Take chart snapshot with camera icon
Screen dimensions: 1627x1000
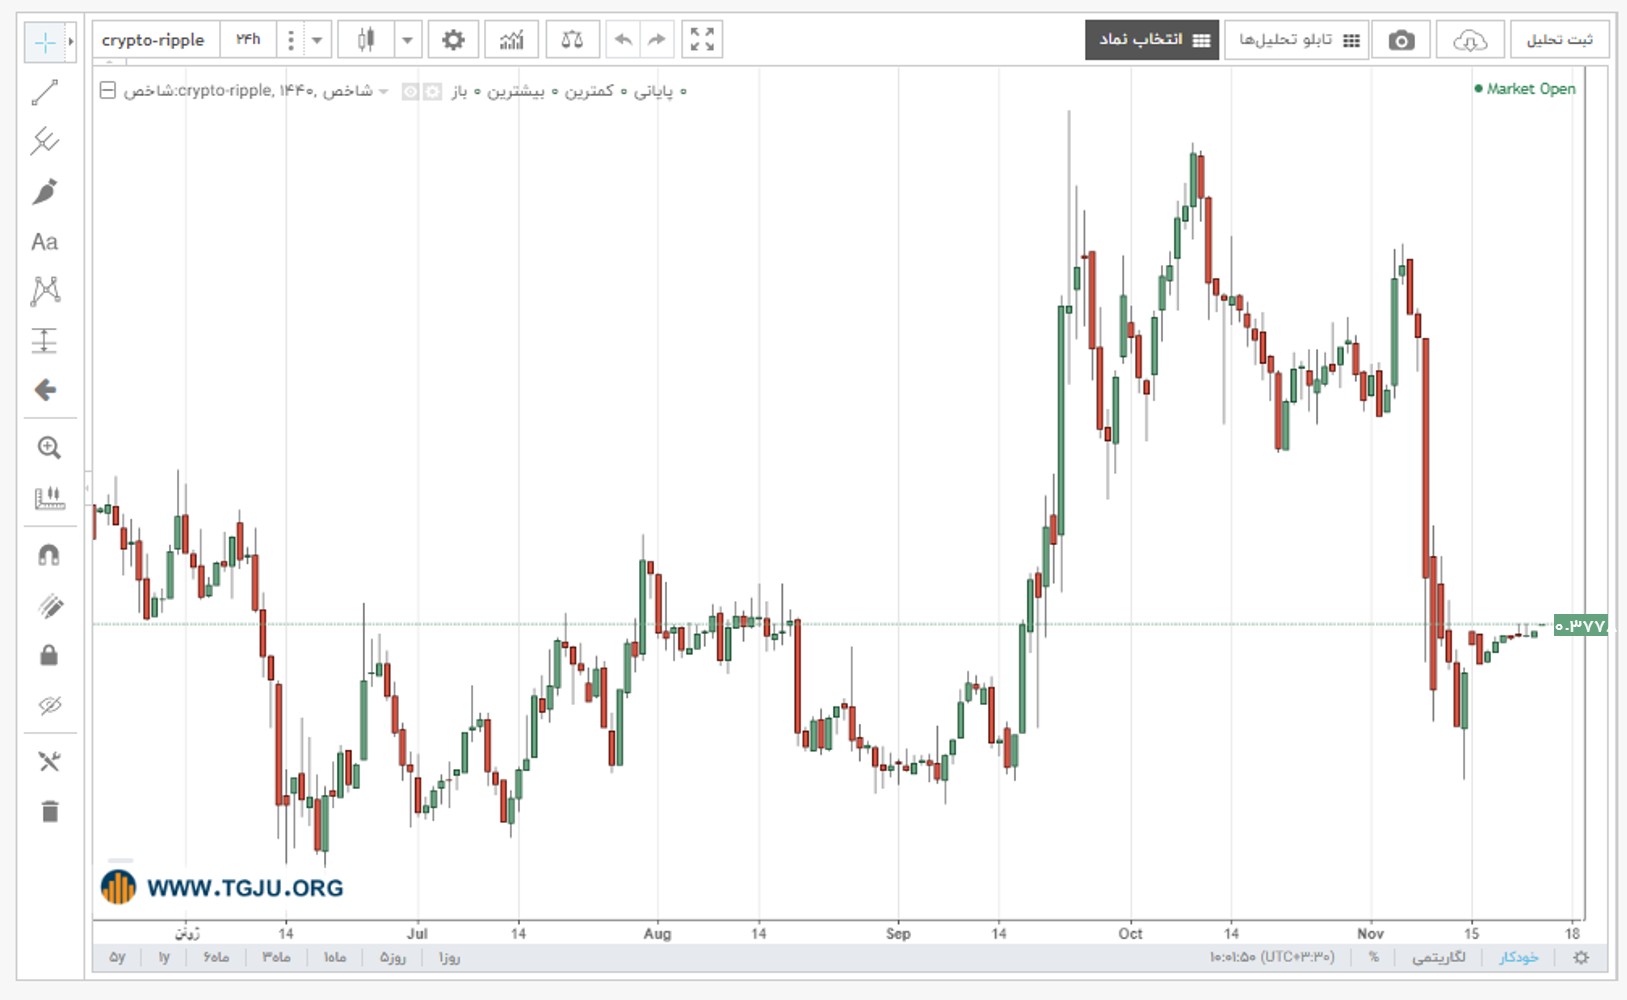point(1401,40)
